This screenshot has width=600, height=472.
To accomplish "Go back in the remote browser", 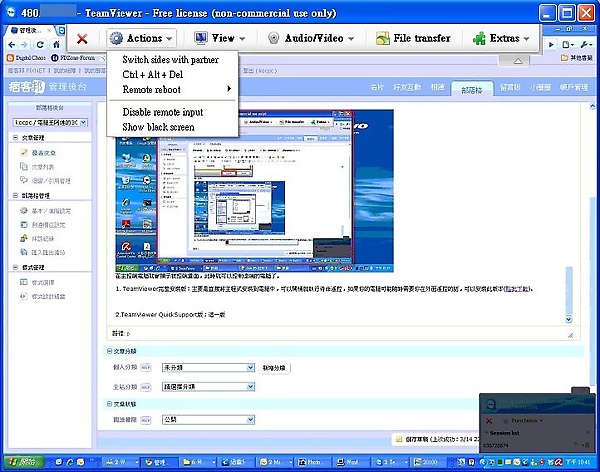I will point(12,45).
